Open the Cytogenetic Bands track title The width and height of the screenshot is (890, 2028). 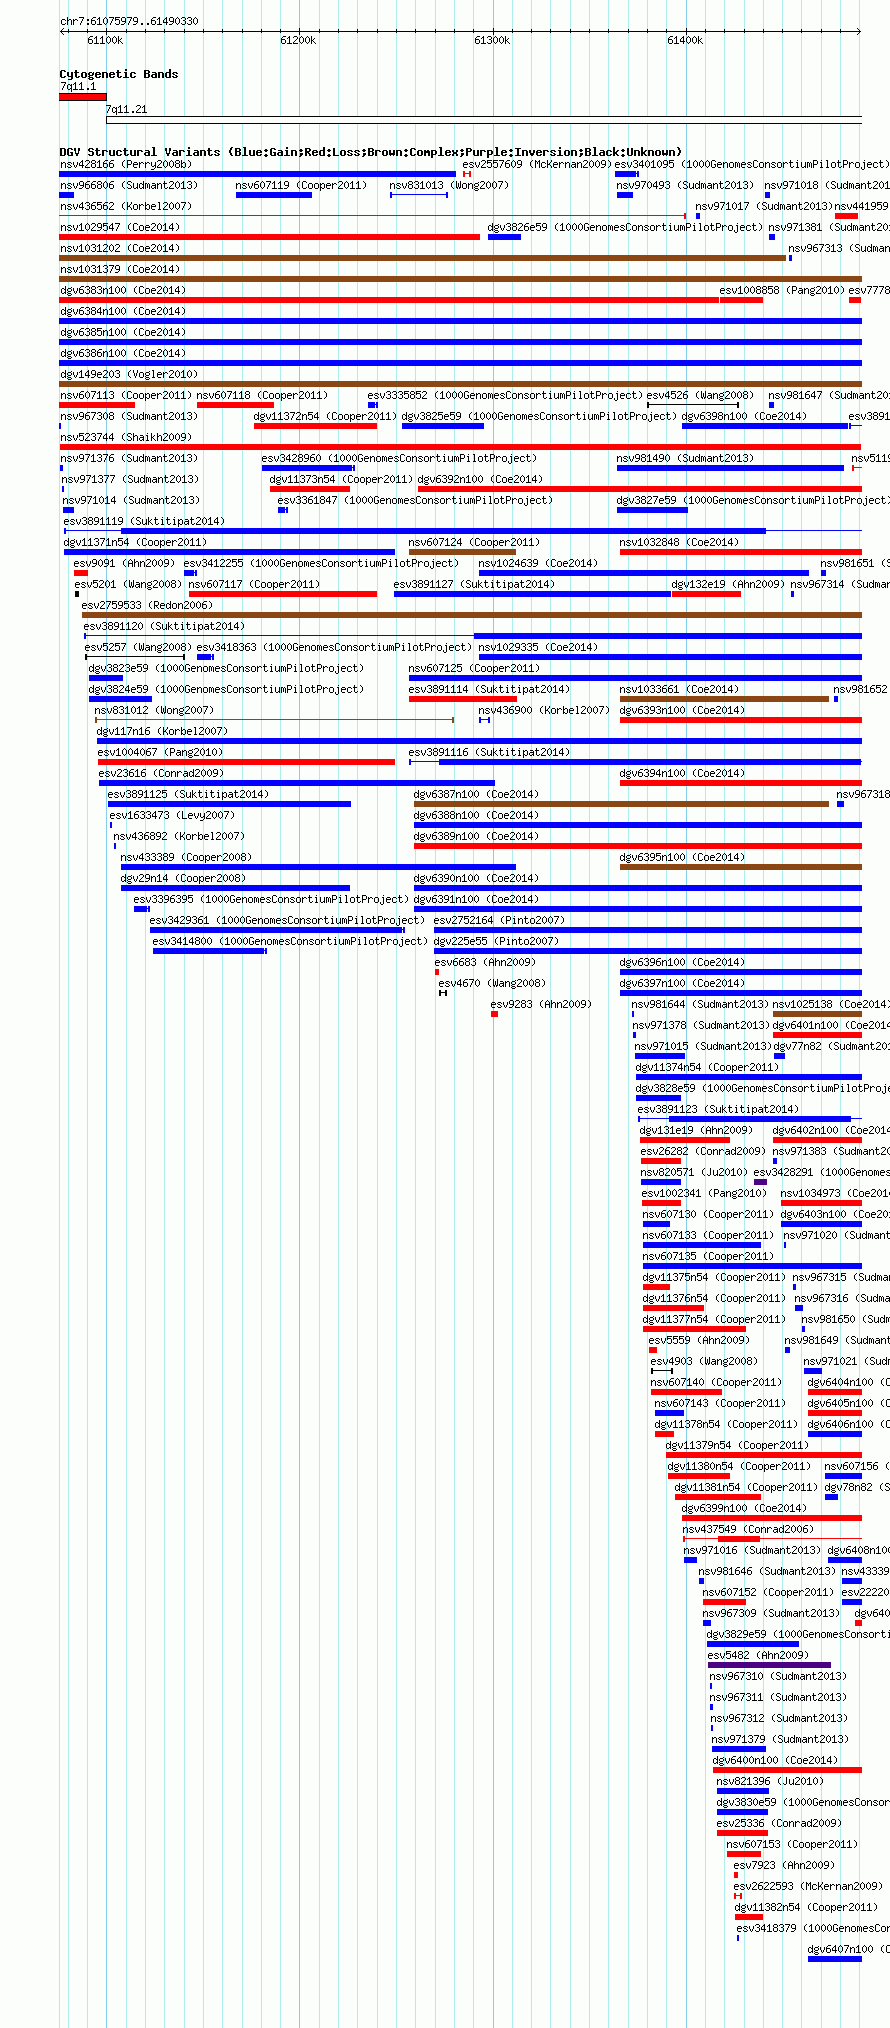pyautogui.click(x=119, y=74)
